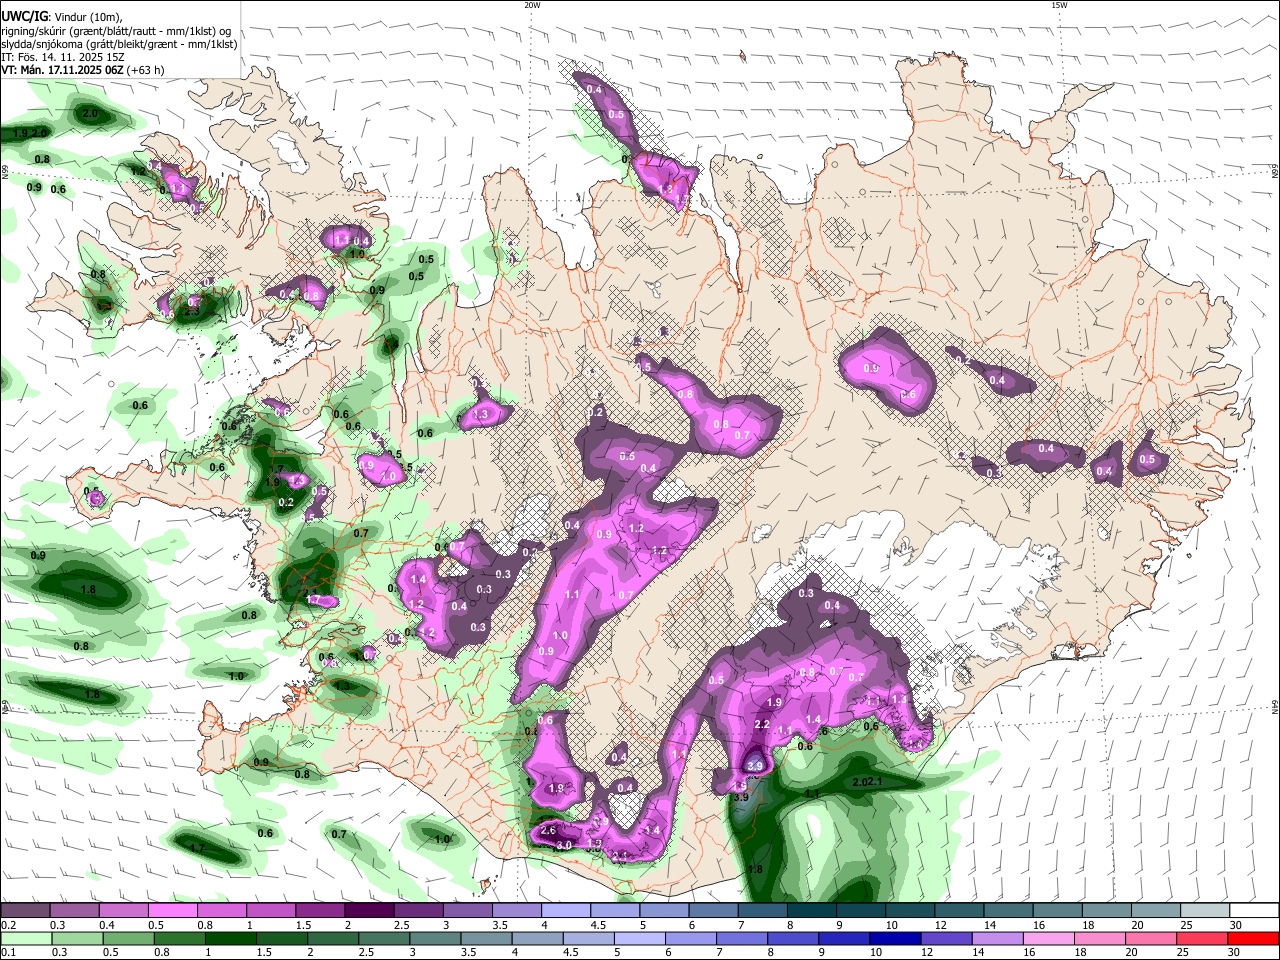Image resolution: width=1280 pixels, height=960 pixels.
Task: Pick the 1.5 purple swatch in upper scale
Action: [x=318, y=910]
